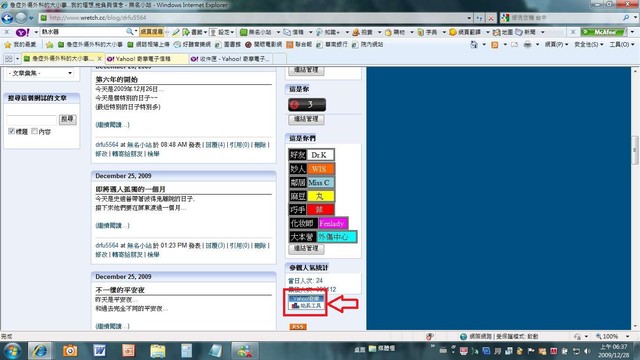Image resolution: width=640 pixels, height=360 pixels.
Task: Click the blog search text input field
Action: pos(31,120)
